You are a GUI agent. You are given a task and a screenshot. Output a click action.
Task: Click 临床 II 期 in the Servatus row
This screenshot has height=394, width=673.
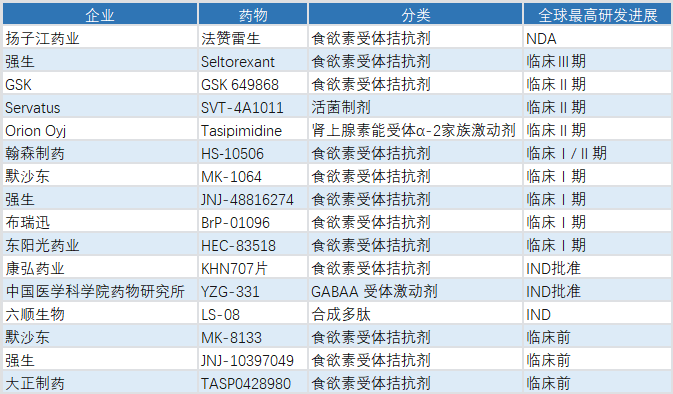(597, 107)
